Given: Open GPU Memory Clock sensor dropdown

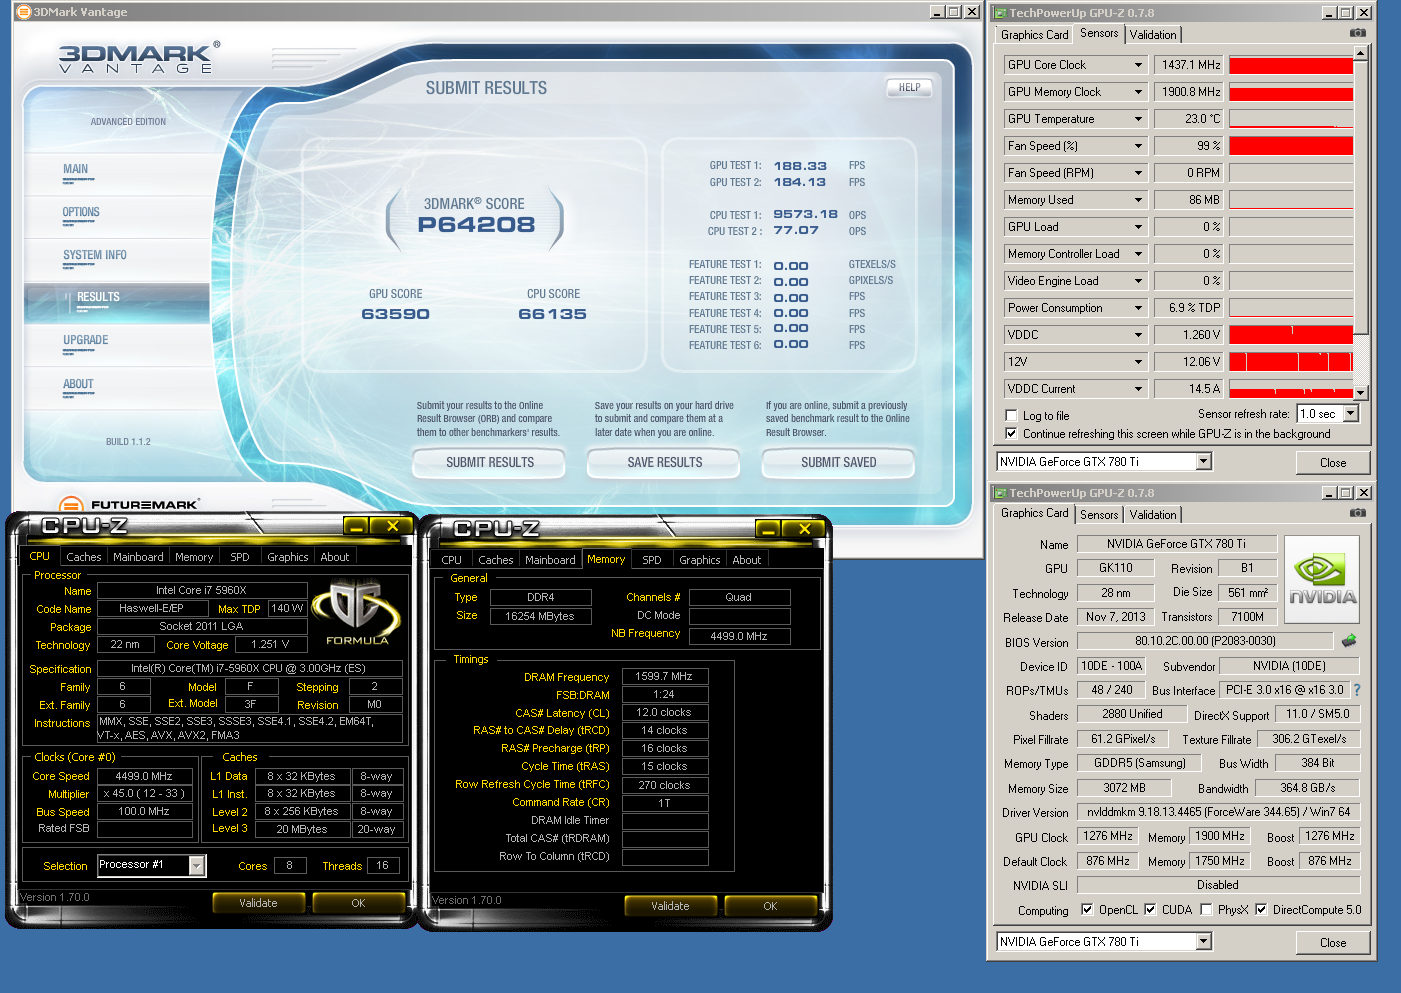Looking at the screenshot, I should (x=1138, y=92).
